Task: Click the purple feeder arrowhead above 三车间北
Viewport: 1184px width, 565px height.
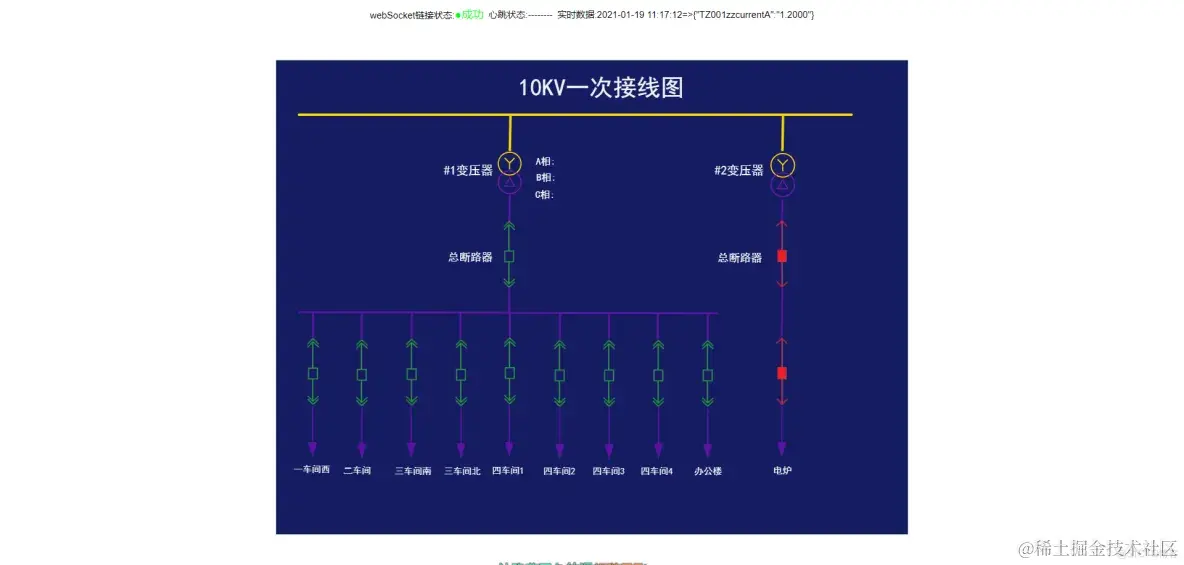Action: click(x=461, y=450)
